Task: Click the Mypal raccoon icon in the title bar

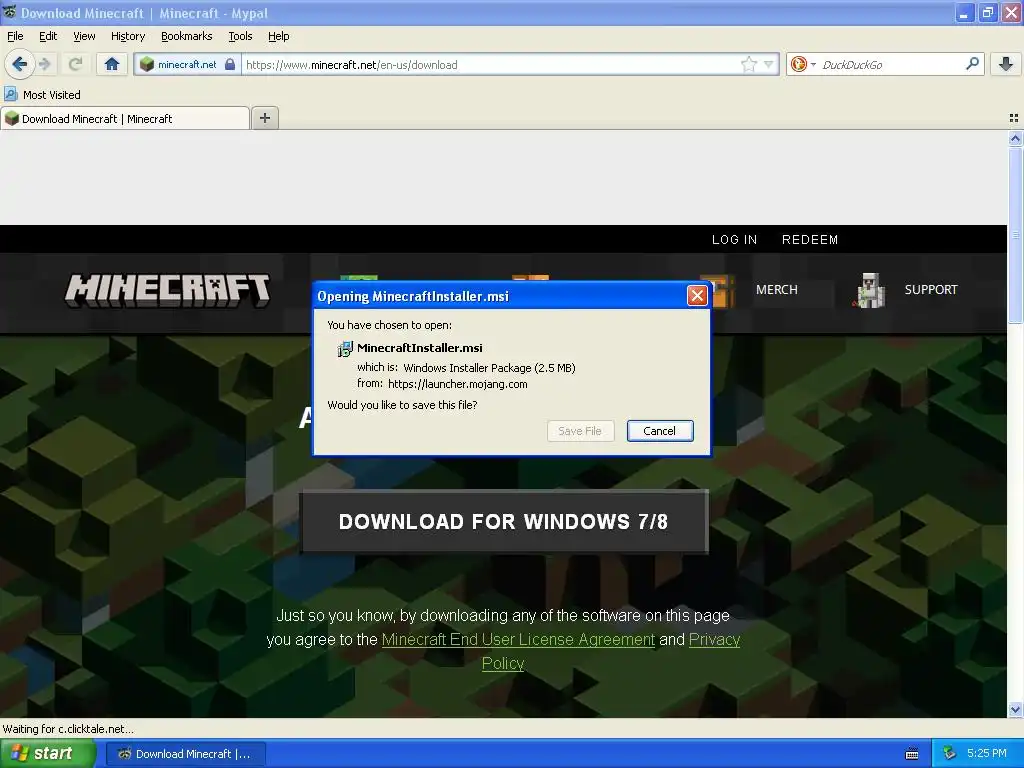Action: pos(9,12)
